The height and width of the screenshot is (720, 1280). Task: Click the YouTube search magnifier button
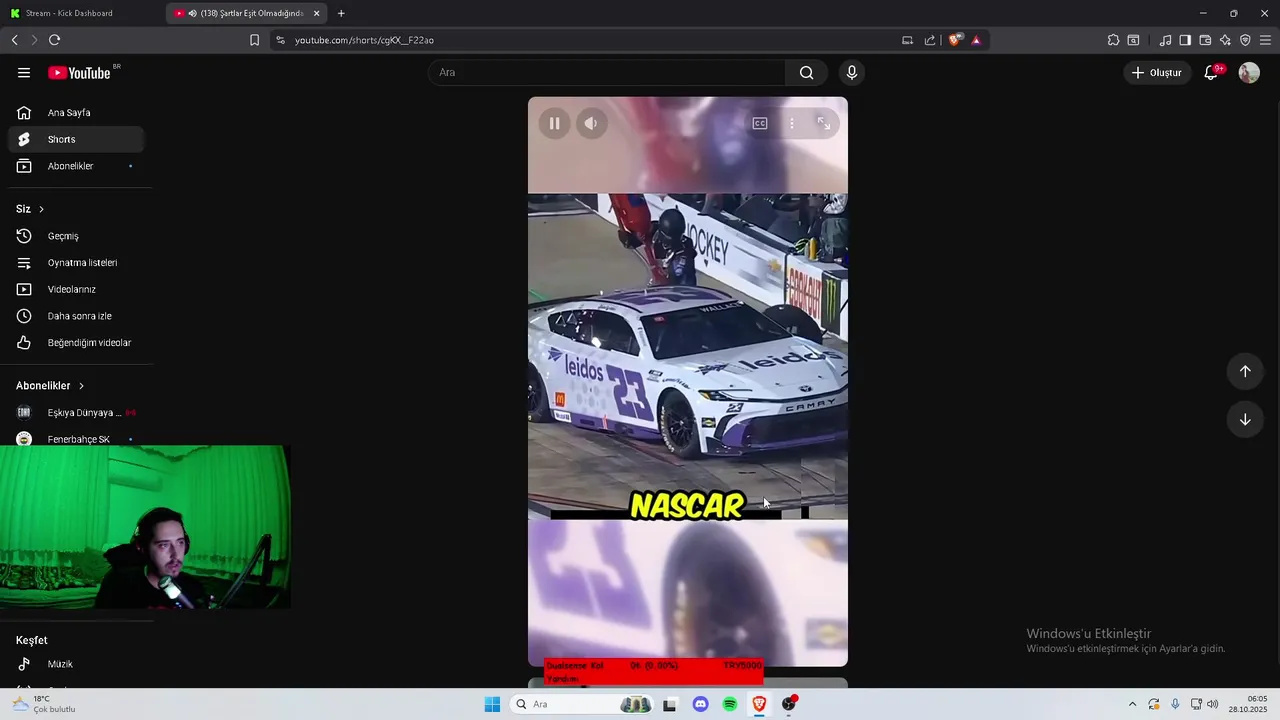tap(806, 72)
